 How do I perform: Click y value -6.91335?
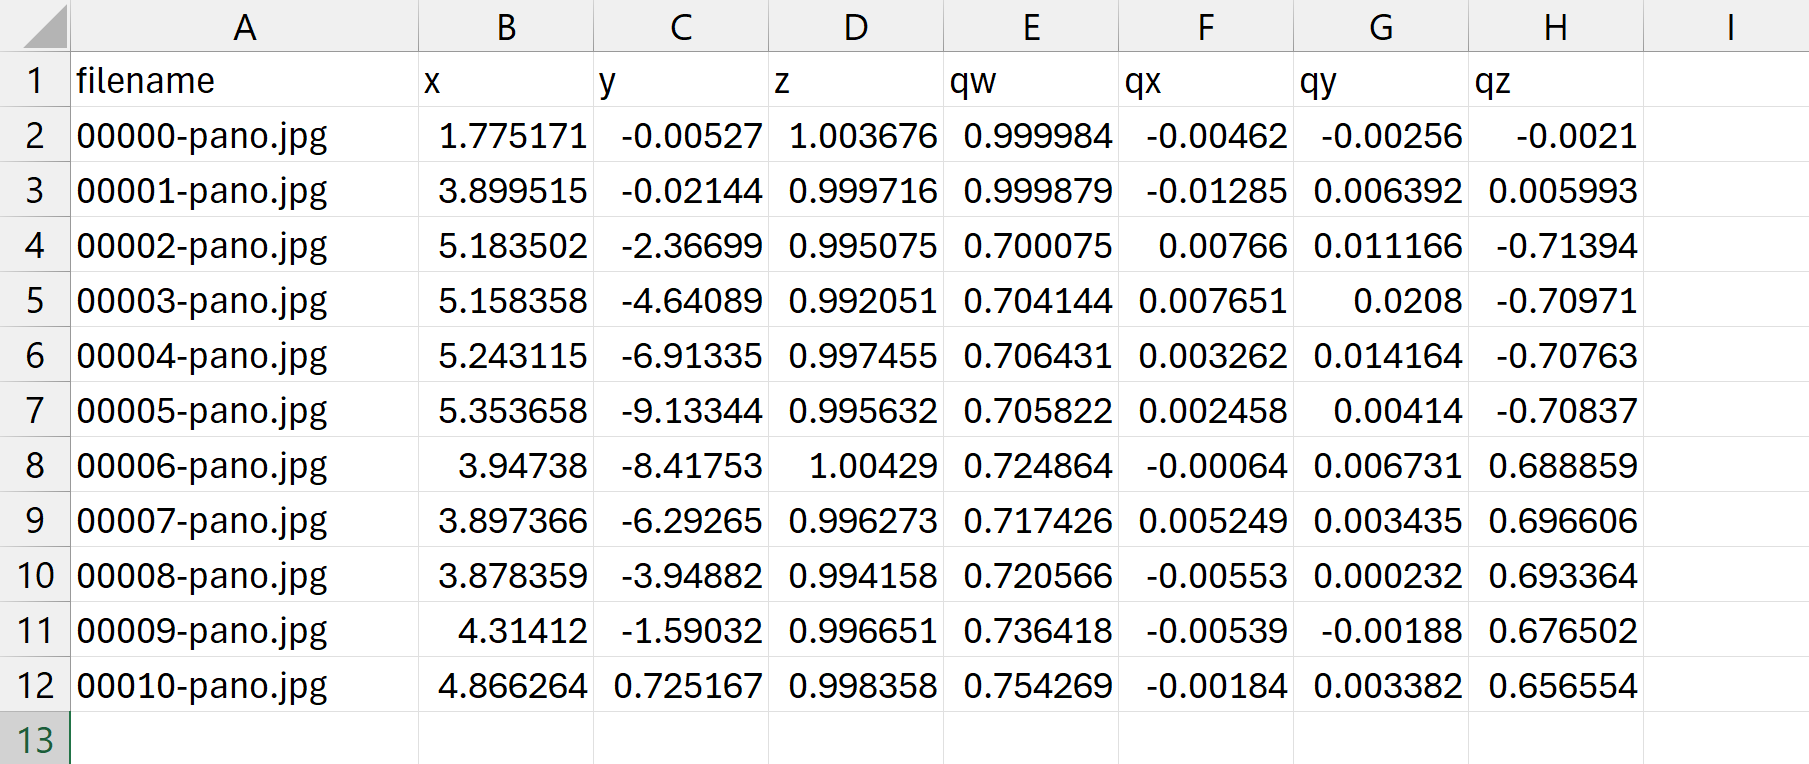click(681, 354)
